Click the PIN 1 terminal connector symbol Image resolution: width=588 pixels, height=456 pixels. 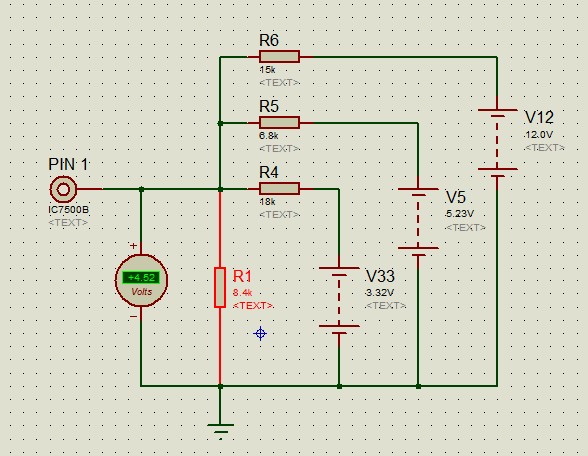coord(63,189)
